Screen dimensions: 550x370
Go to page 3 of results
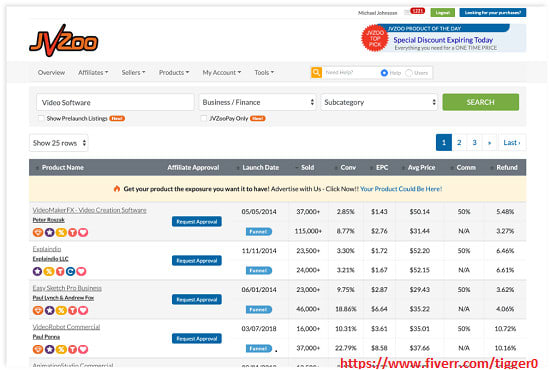474,143
